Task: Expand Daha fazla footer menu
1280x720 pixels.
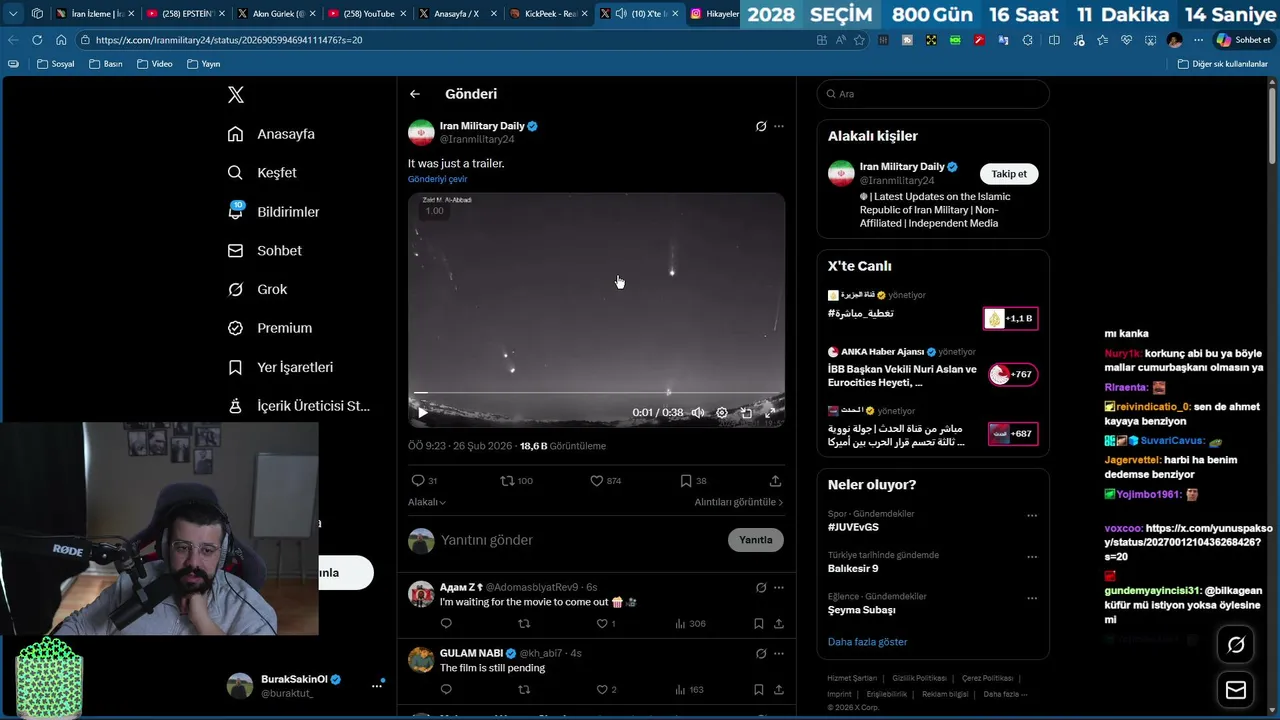Action: 1005,694
